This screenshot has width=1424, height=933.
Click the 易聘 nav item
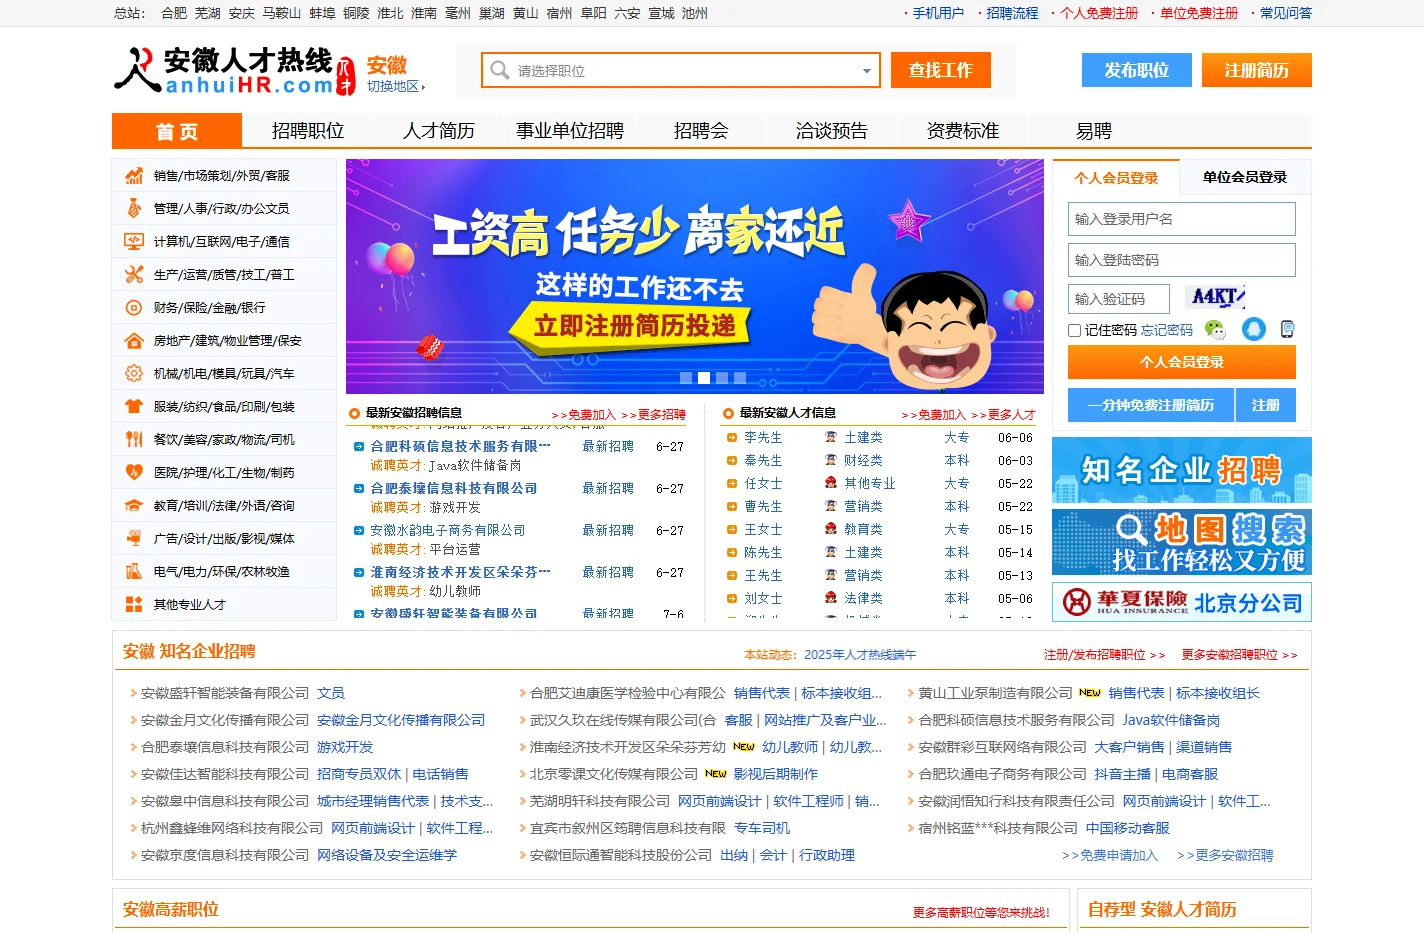[x=1094, y=131]
